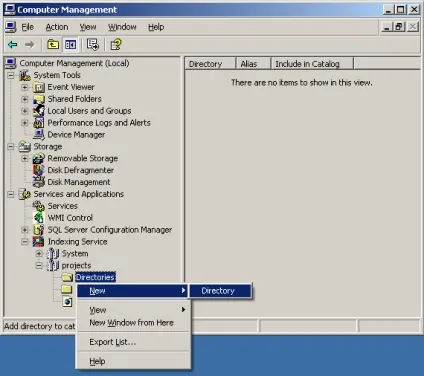Choose New in the context menu
The height and width of the screenshot is (376, 424).
[x=133, y=291]
